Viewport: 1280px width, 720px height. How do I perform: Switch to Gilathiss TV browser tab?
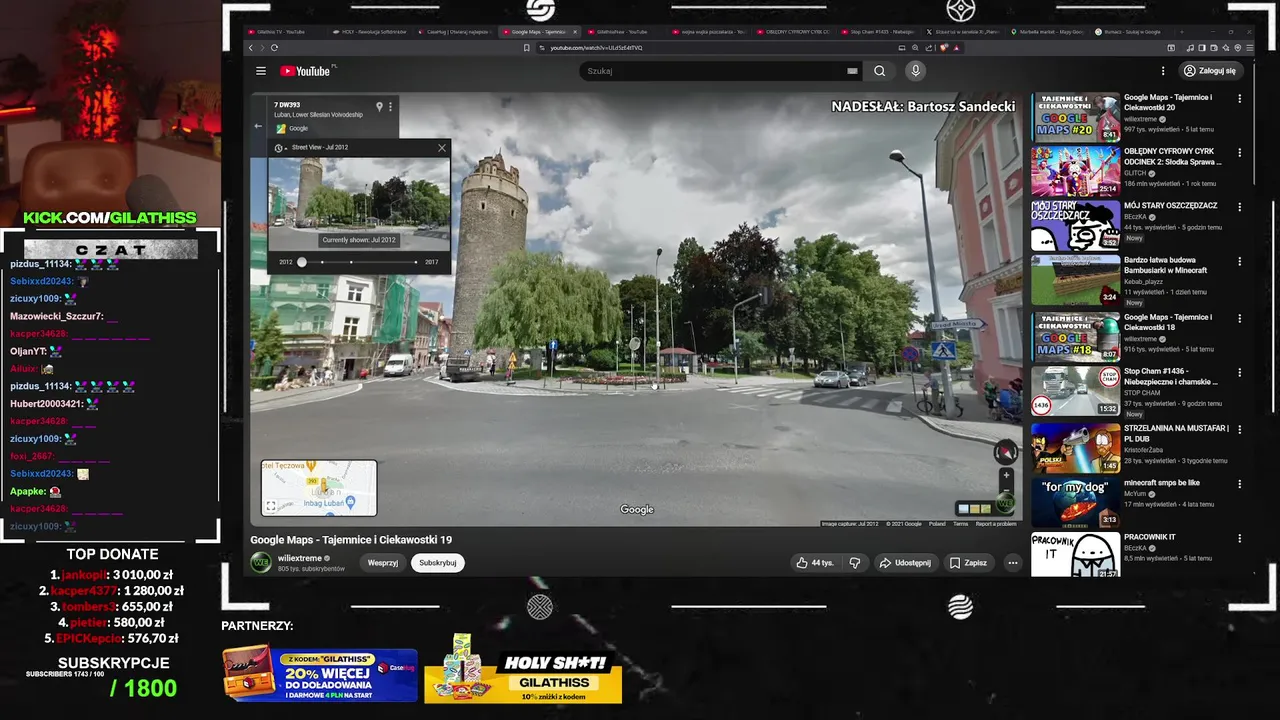coord(281,32)
